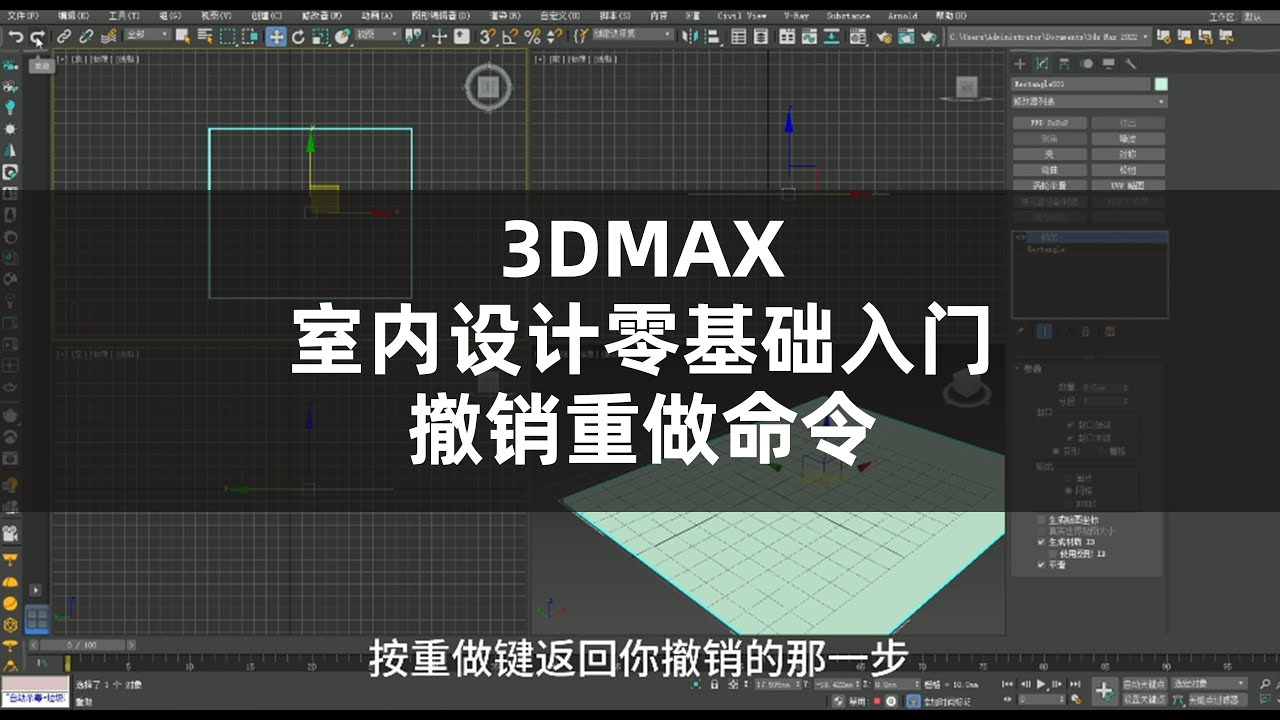Click the Mirror tool icon
1280x720 pixels.
tap(690, 36)
